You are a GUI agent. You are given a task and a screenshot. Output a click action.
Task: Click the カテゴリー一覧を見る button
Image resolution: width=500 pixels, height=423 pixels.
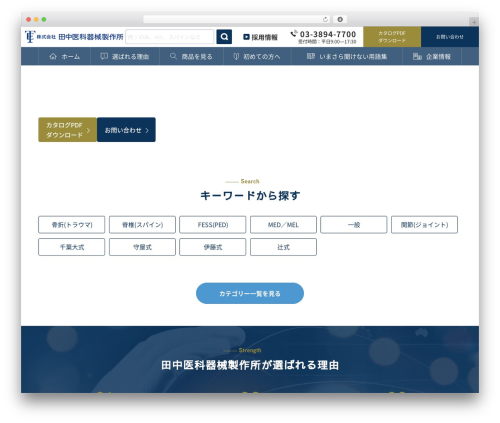(250, 293)
